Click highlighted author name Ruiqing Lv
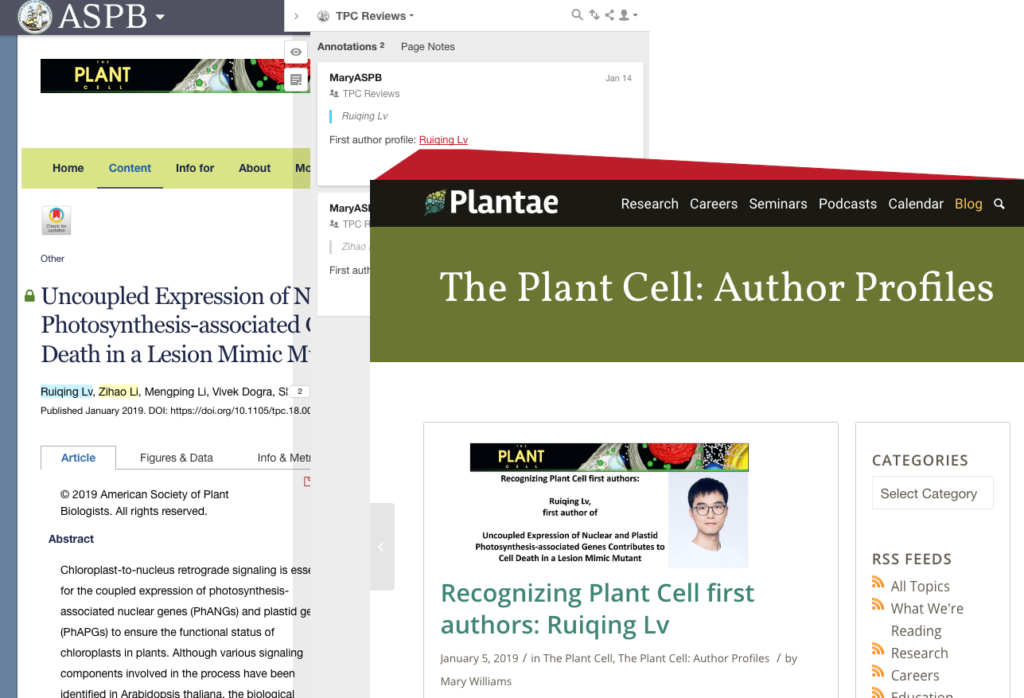Viewport: 1024px width, 698px height. (x=67, y=392)
